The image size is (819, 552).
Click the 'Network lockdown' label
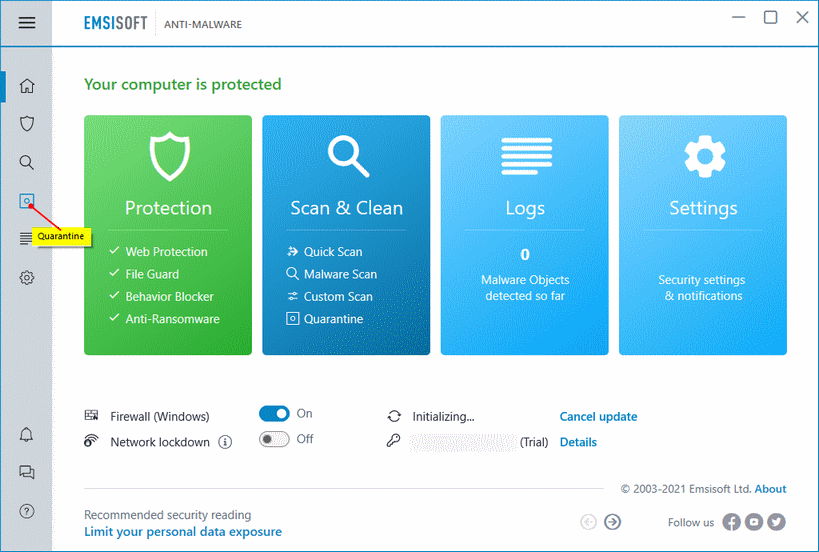160,442
